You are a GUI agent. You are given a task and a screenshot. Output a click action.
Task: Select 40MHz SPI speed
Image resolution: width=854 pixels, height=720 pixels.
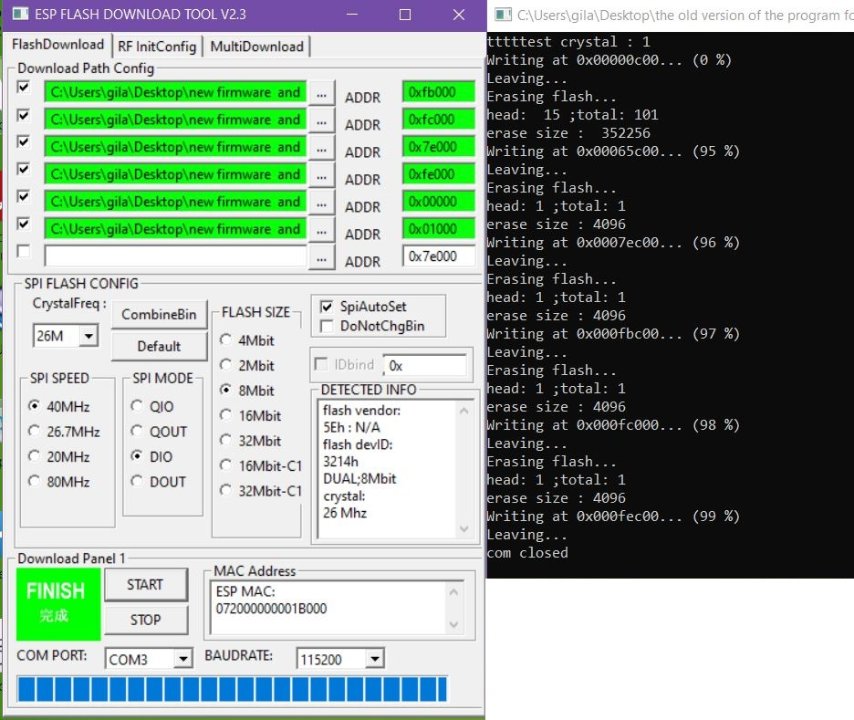pyautogui.click(x=59, y=406)
